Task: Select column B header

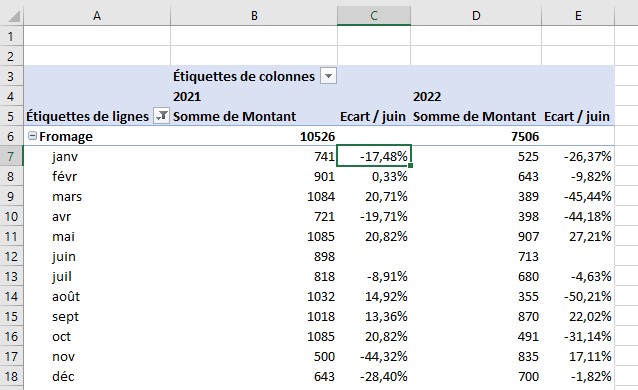Action: [254, 16]
